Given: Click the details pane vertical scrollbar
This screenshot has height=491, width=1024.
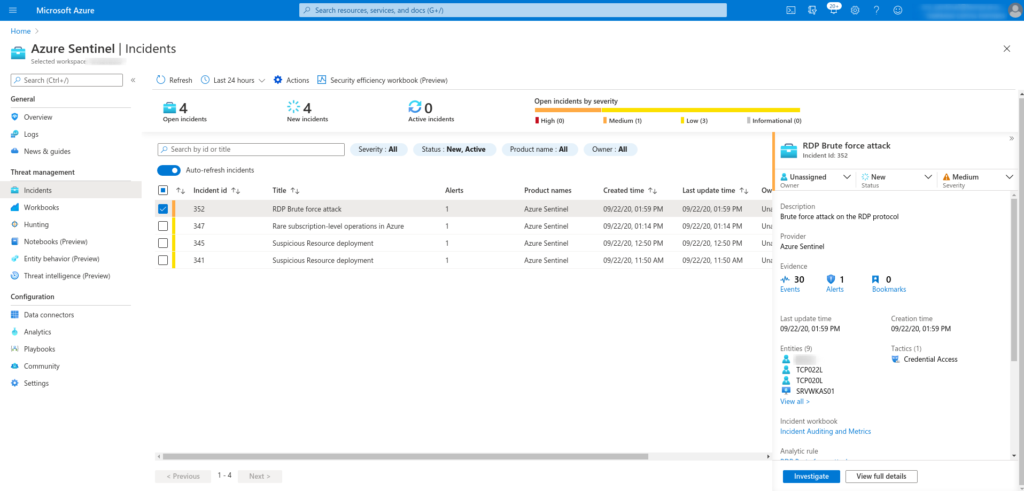Looking at the screenshot, I should (x=1014, y=281).
